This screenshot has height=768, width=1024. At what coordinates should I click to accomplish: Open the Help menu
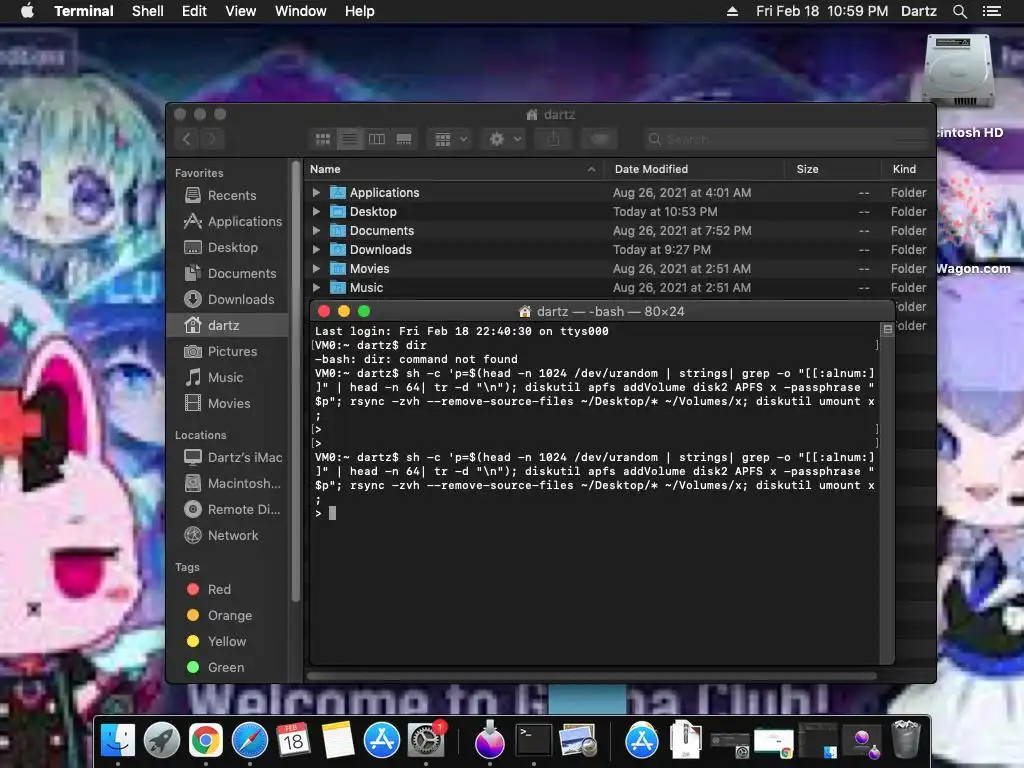pos(359,11)
